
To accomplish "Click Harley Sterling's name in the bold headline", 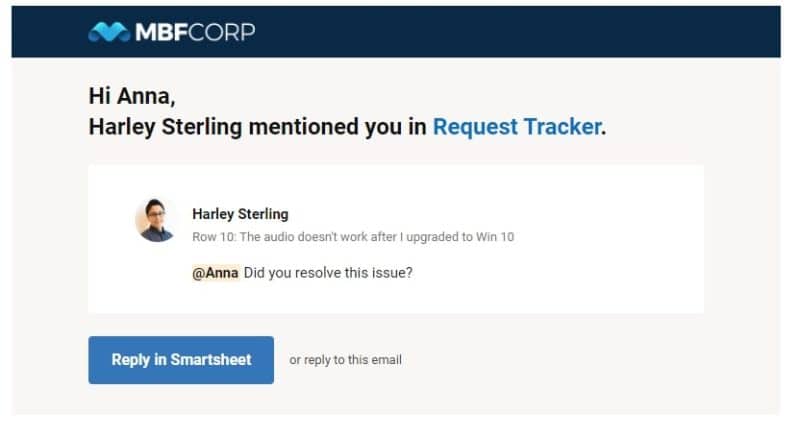I will [x=165, y=127].
